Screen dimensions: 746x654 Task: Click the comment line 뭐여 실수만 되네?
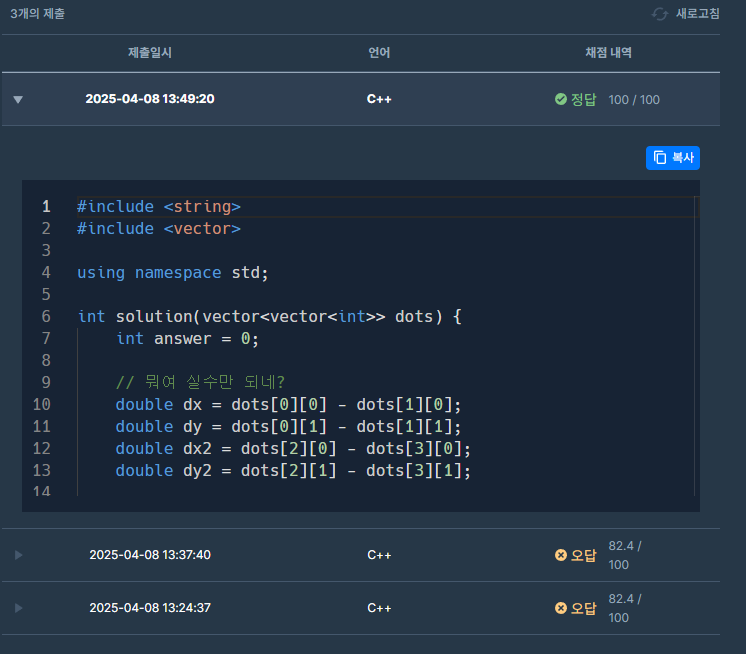point(200,382)
